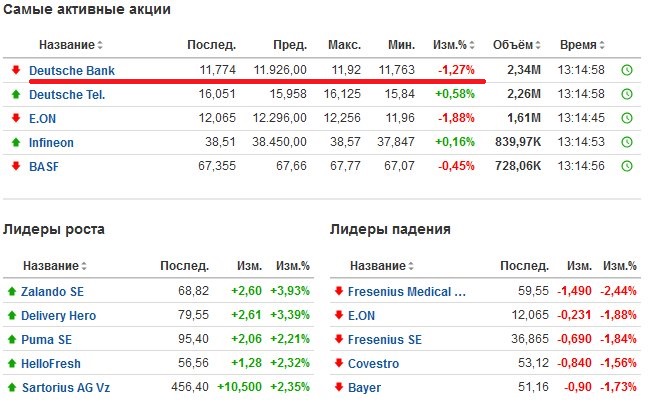Click the red down arrow beside Fresenius Medical
This screenshot has width=648, height=403.
tap(339, 291)
